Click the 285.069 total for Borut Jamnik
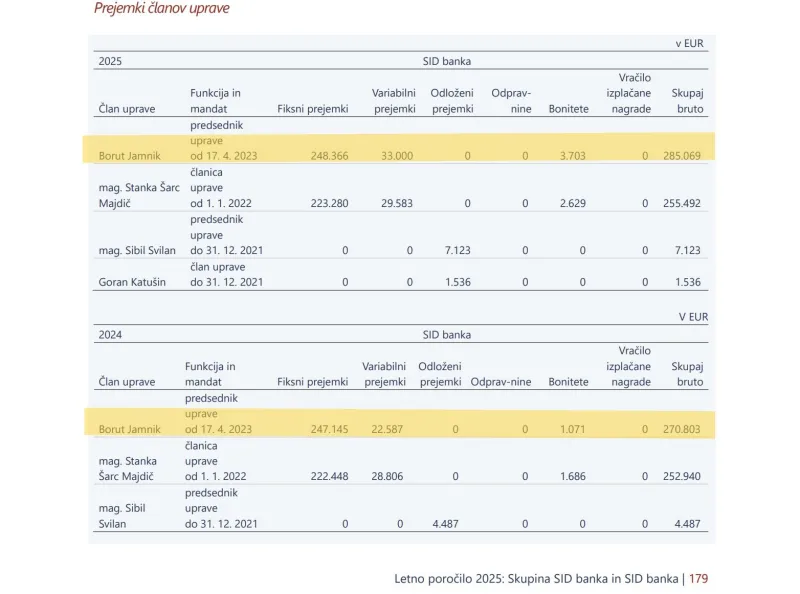This screenshot has height=594, width=800. (682, 156)
